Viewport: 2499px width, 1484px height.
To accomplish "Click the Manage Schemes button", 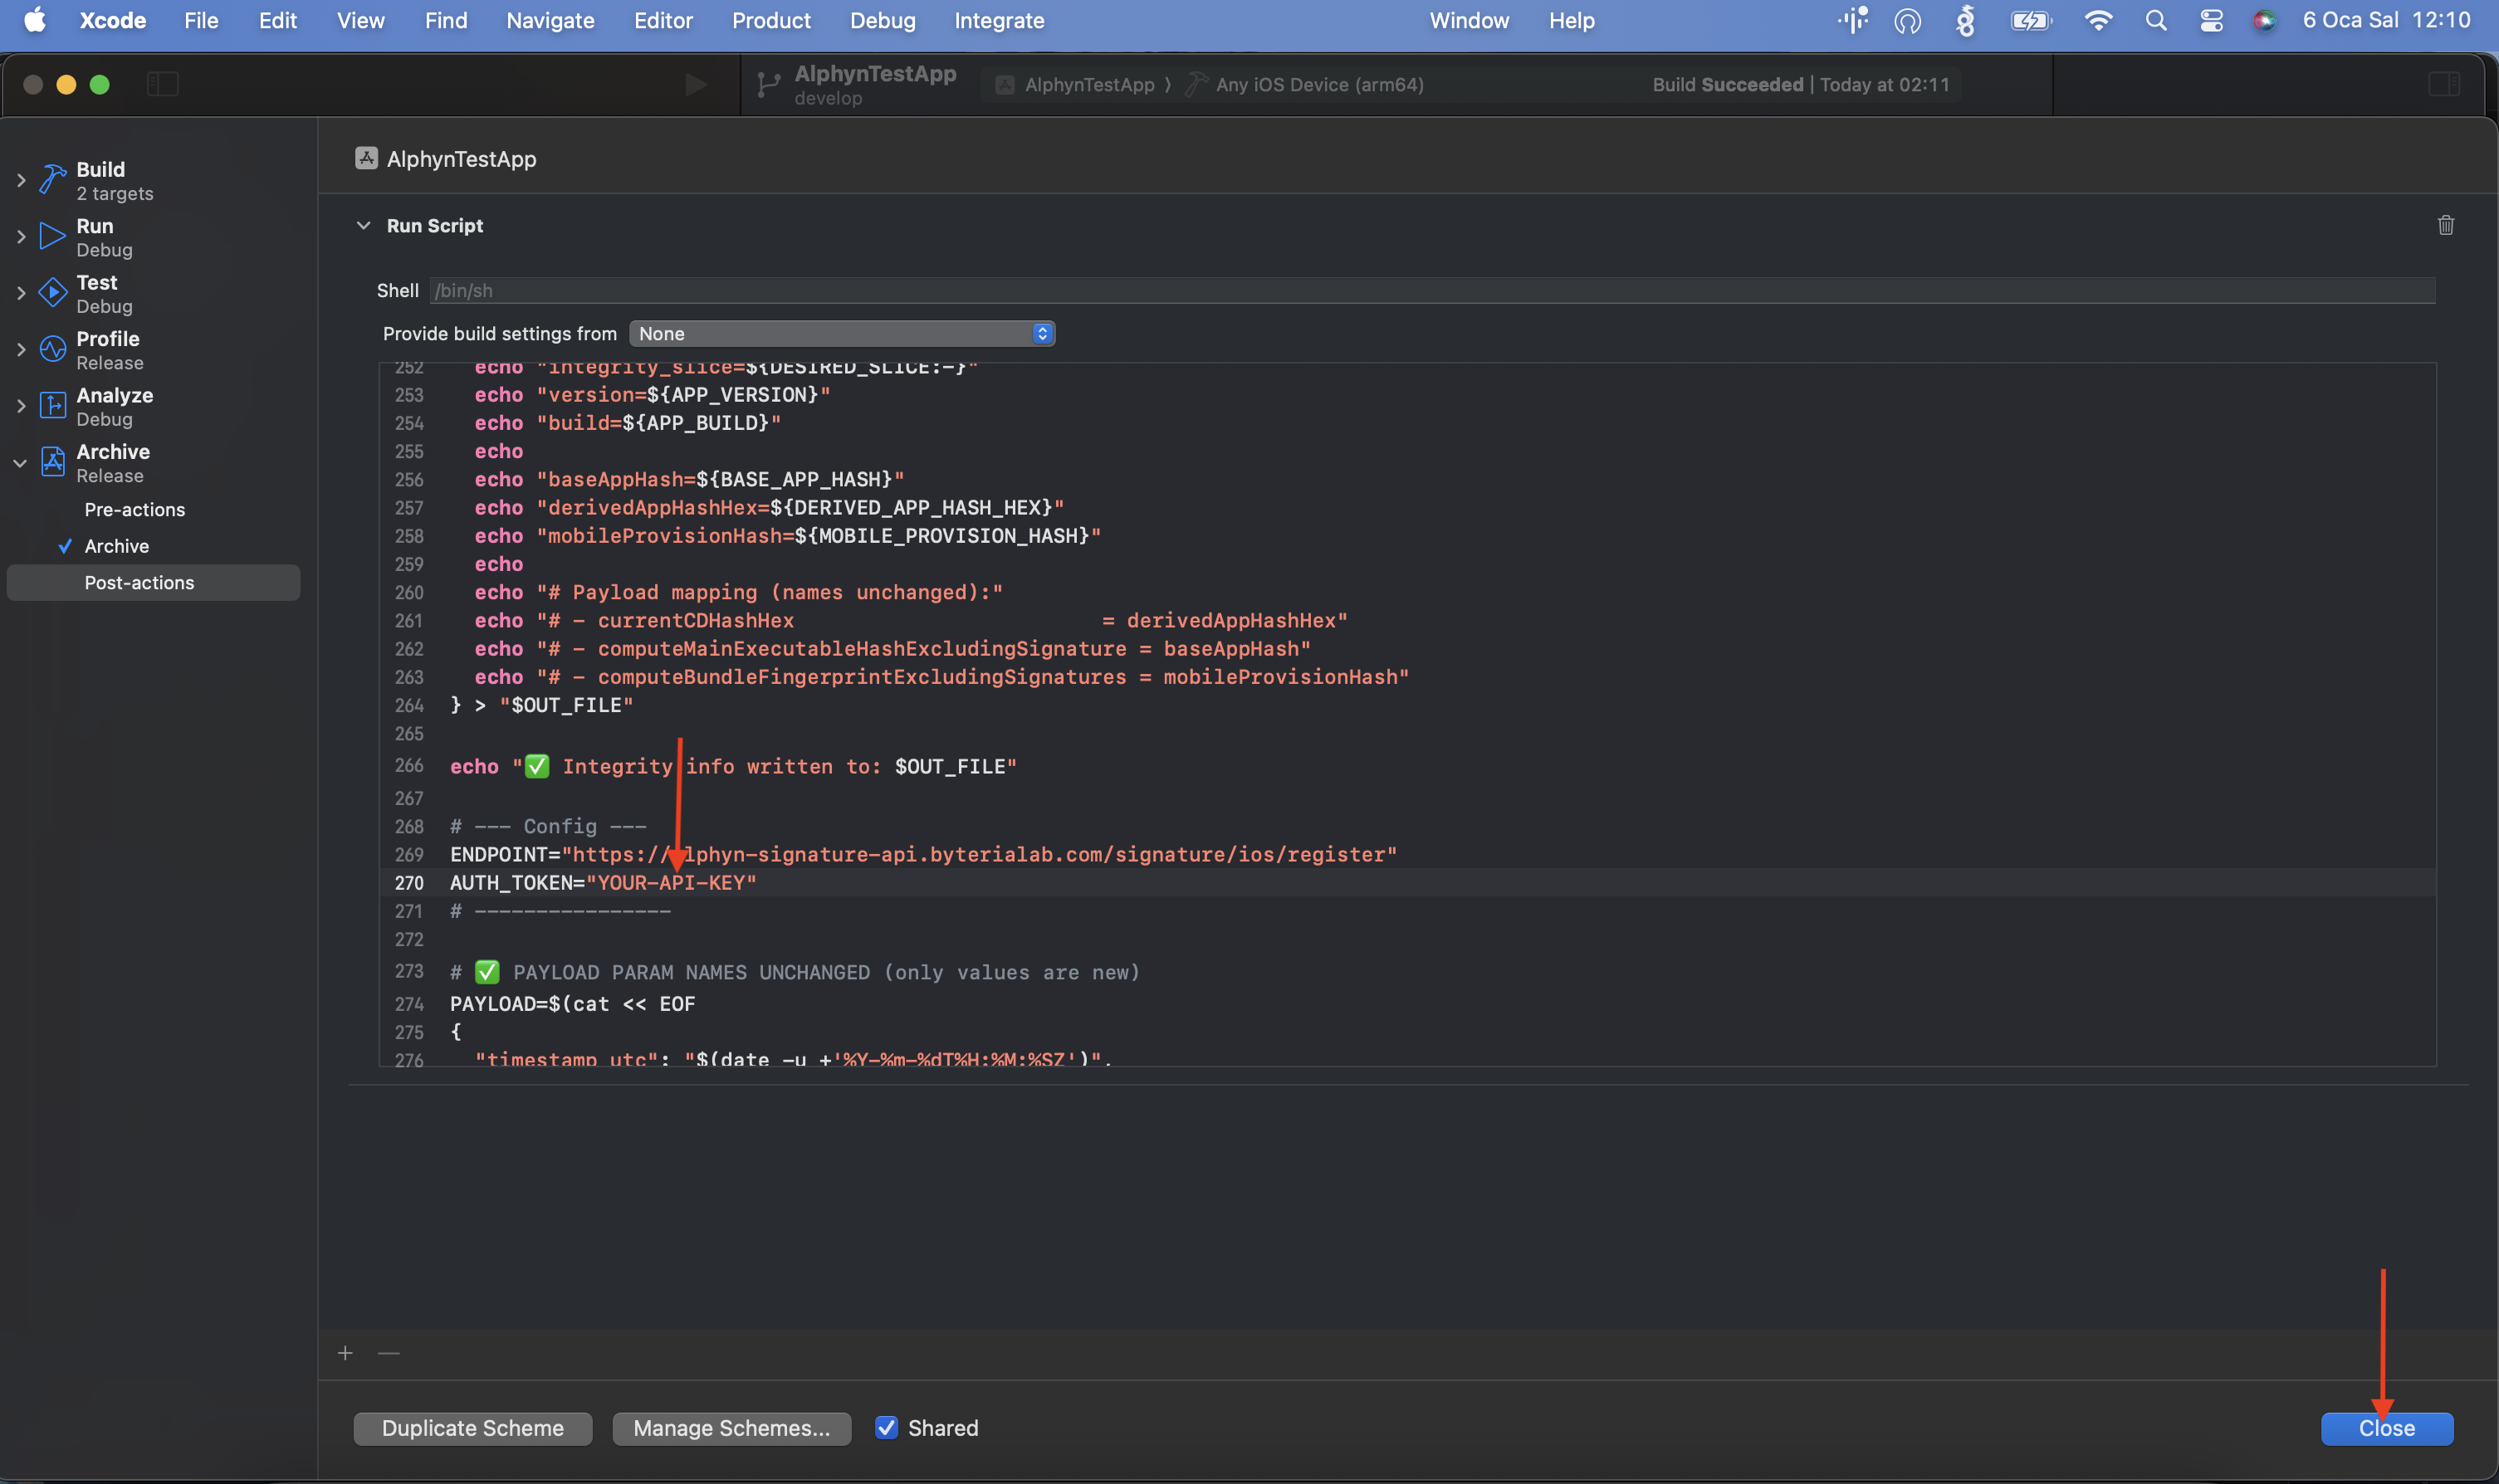I will [x=731, y=1428].
